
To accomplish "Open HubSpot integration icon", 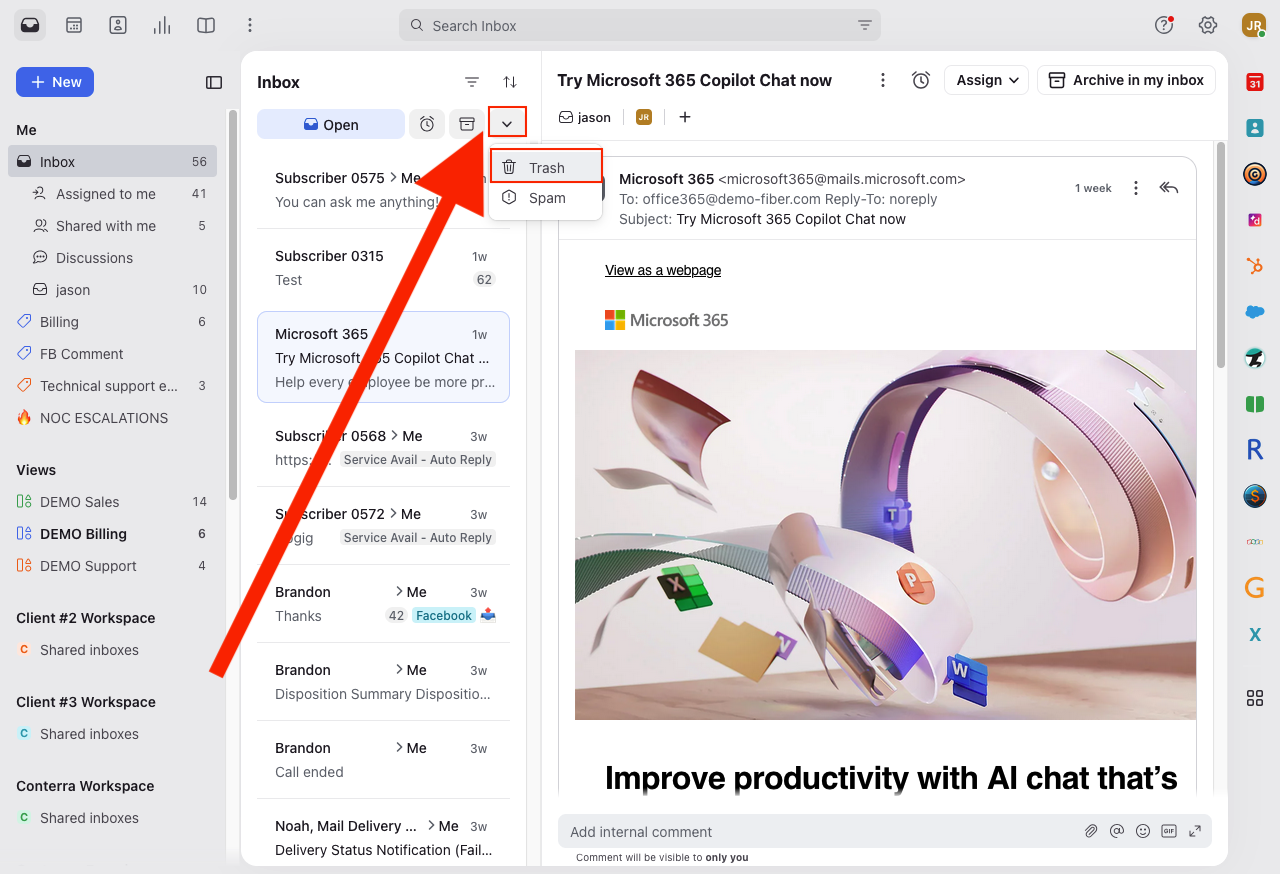I will coord(1254,266).
